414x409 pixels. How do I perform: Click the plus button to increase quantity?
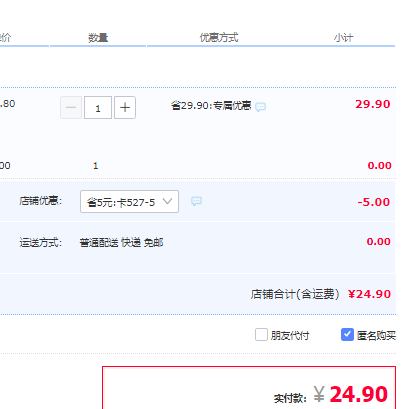(x=125, y=108)
